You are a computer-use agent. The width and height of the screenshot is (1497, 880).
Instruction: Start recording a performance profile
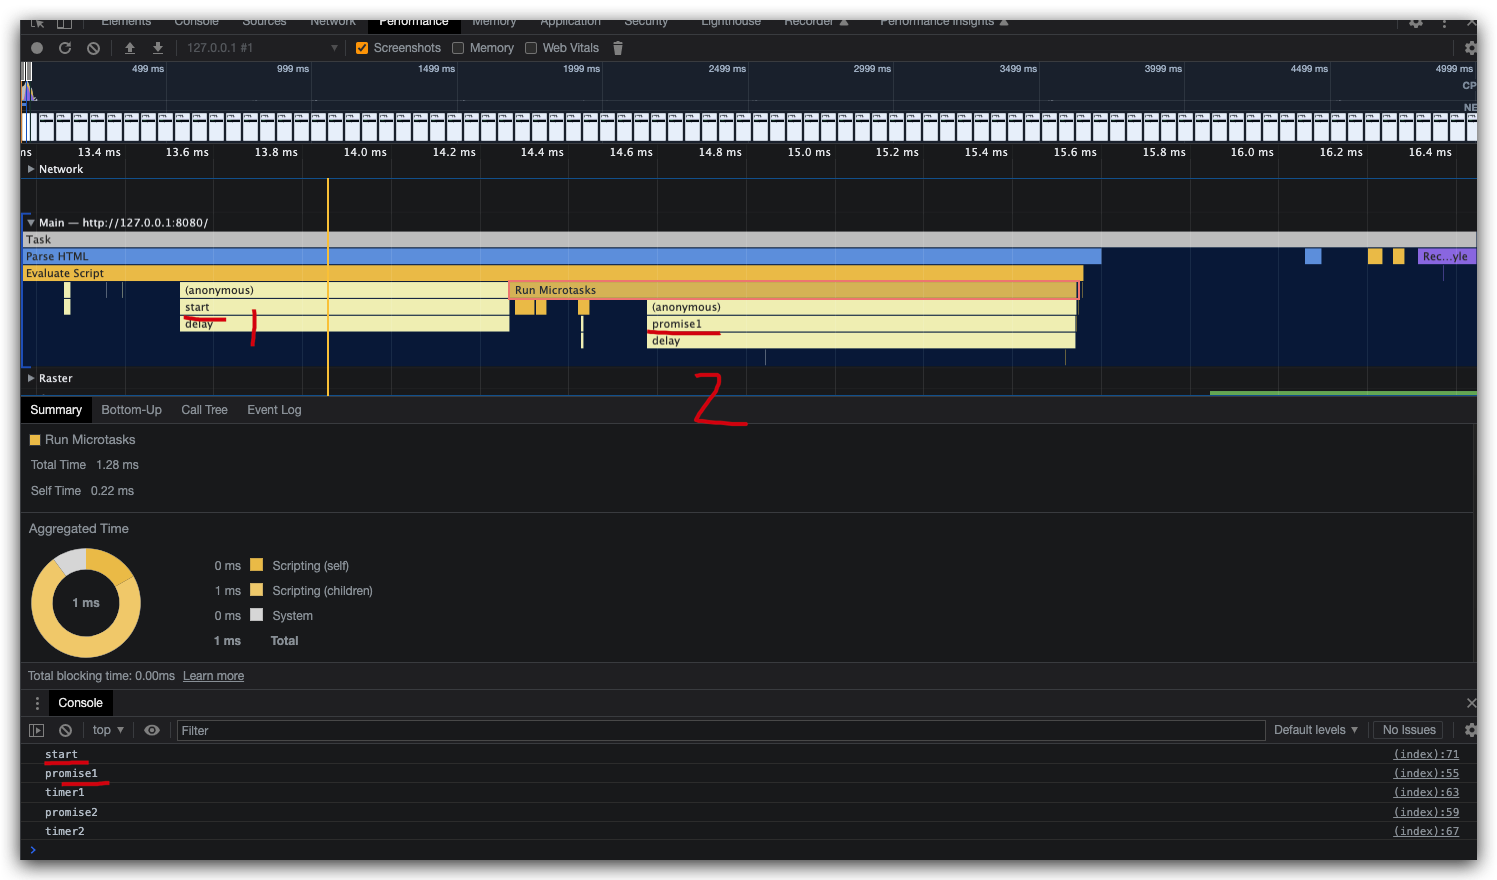[37, 48]
